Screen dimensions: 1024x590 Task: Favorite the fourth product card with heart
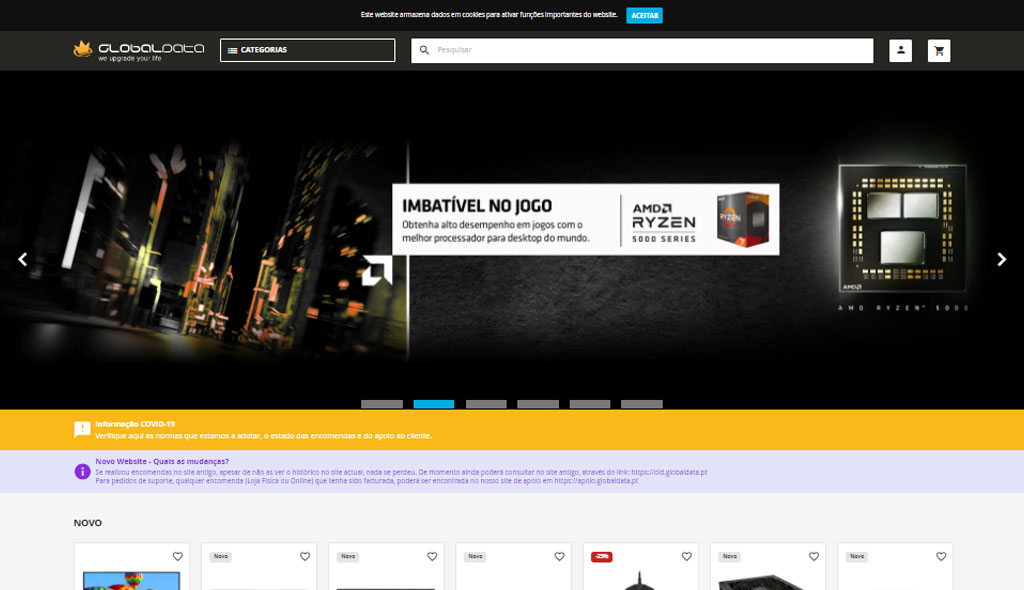coord(560,557)
